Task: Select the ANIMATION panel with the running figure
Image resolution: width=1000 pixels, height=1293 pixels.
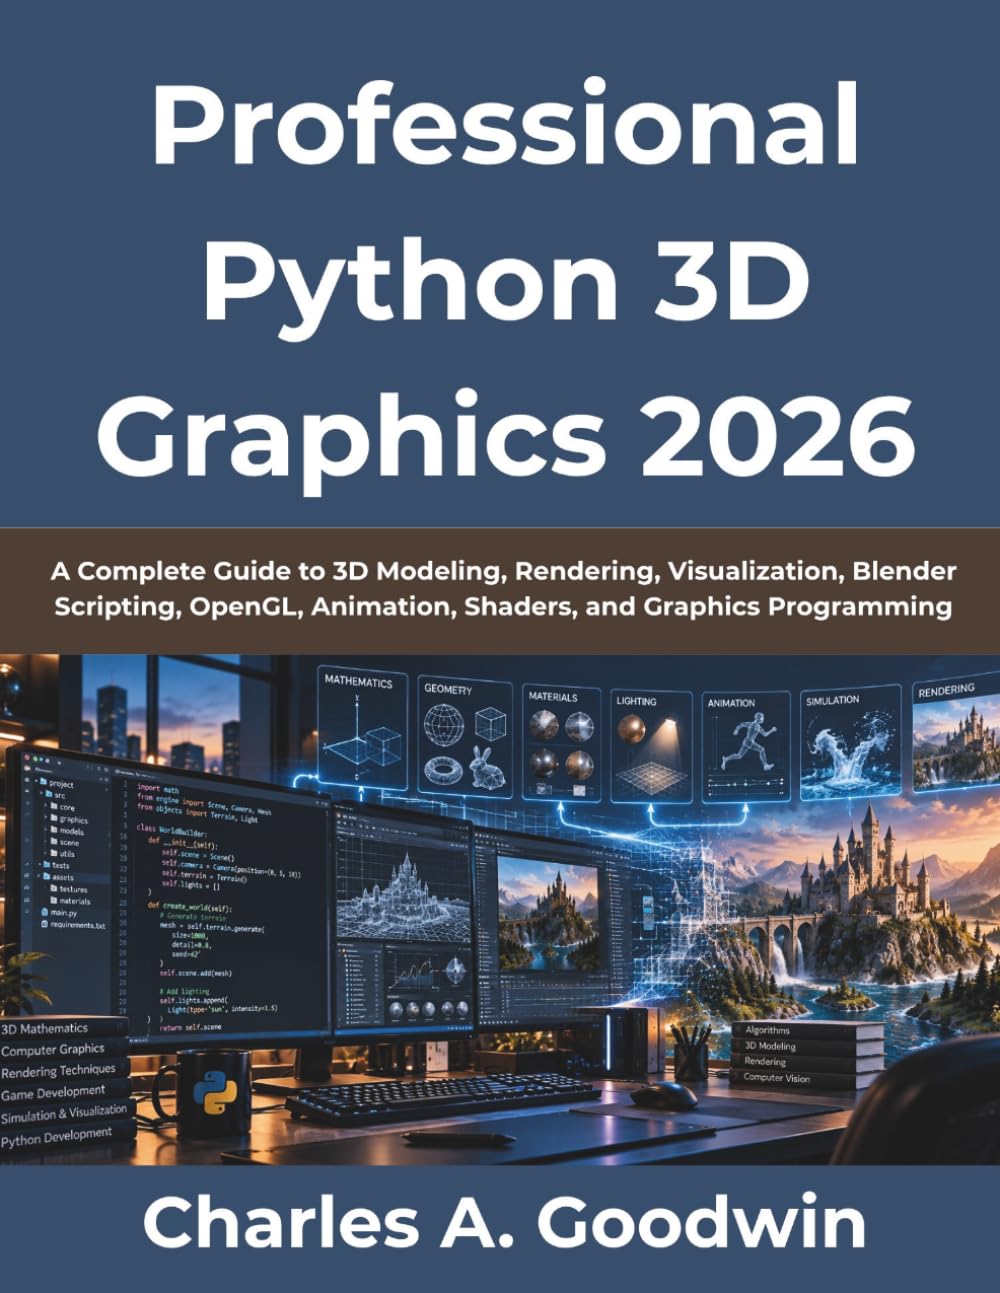Action: tap(748, 747)
